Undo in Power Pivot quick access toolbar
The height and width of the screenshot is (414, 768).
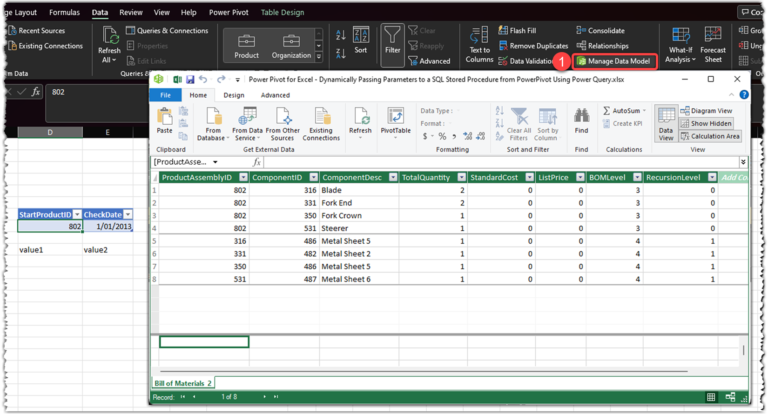coord(203,79)
